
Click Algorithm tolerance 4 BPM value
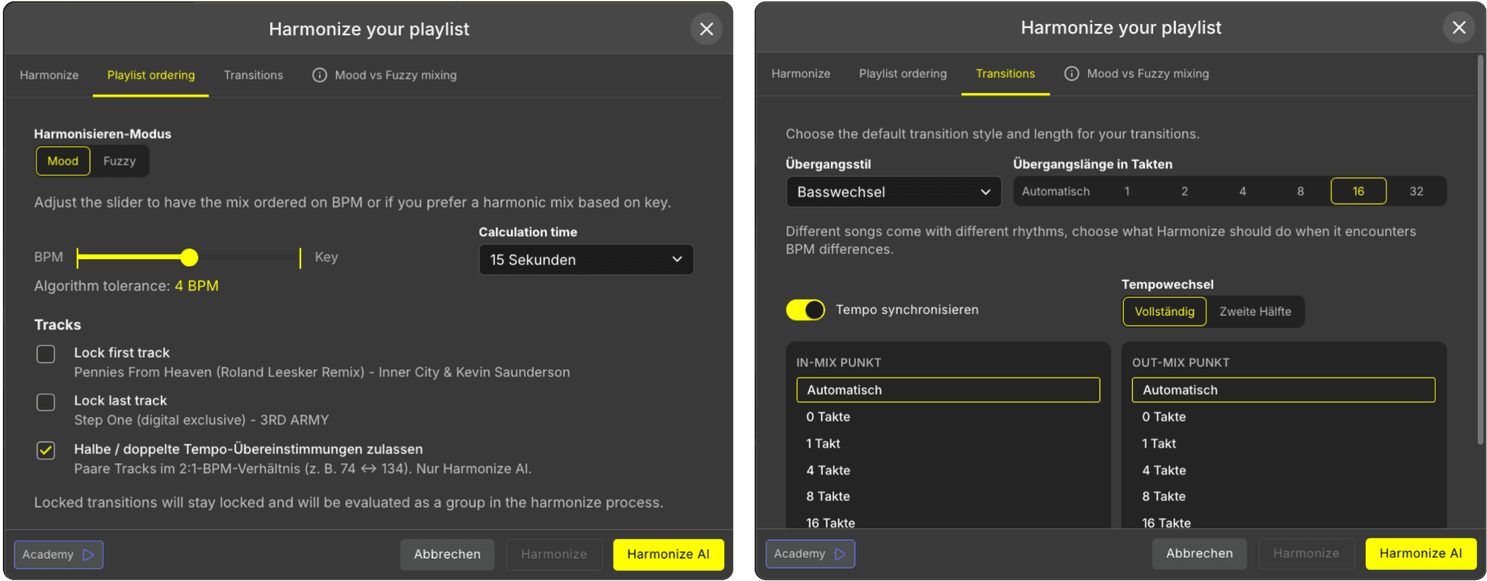pos(196,286)
